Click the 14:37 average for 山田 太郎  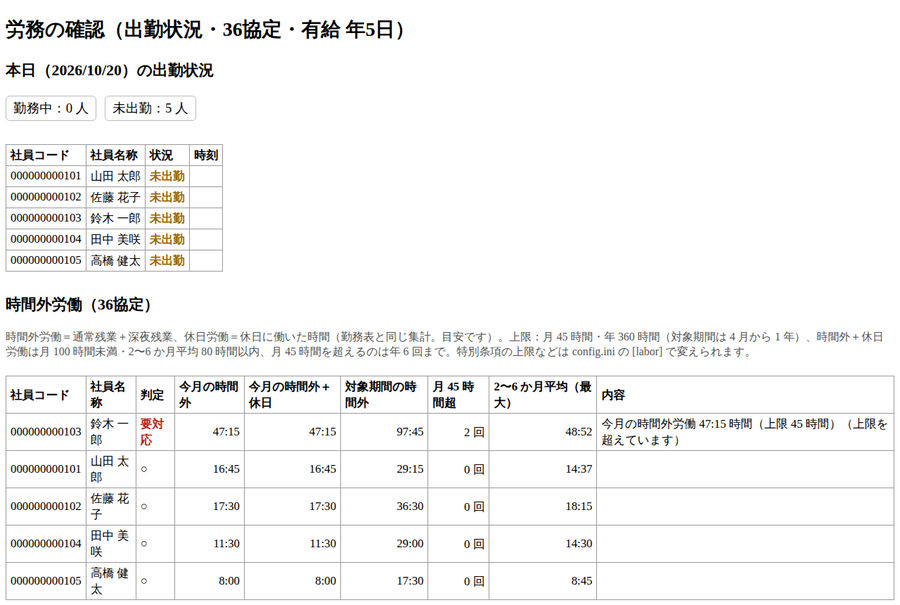point(579,469)
